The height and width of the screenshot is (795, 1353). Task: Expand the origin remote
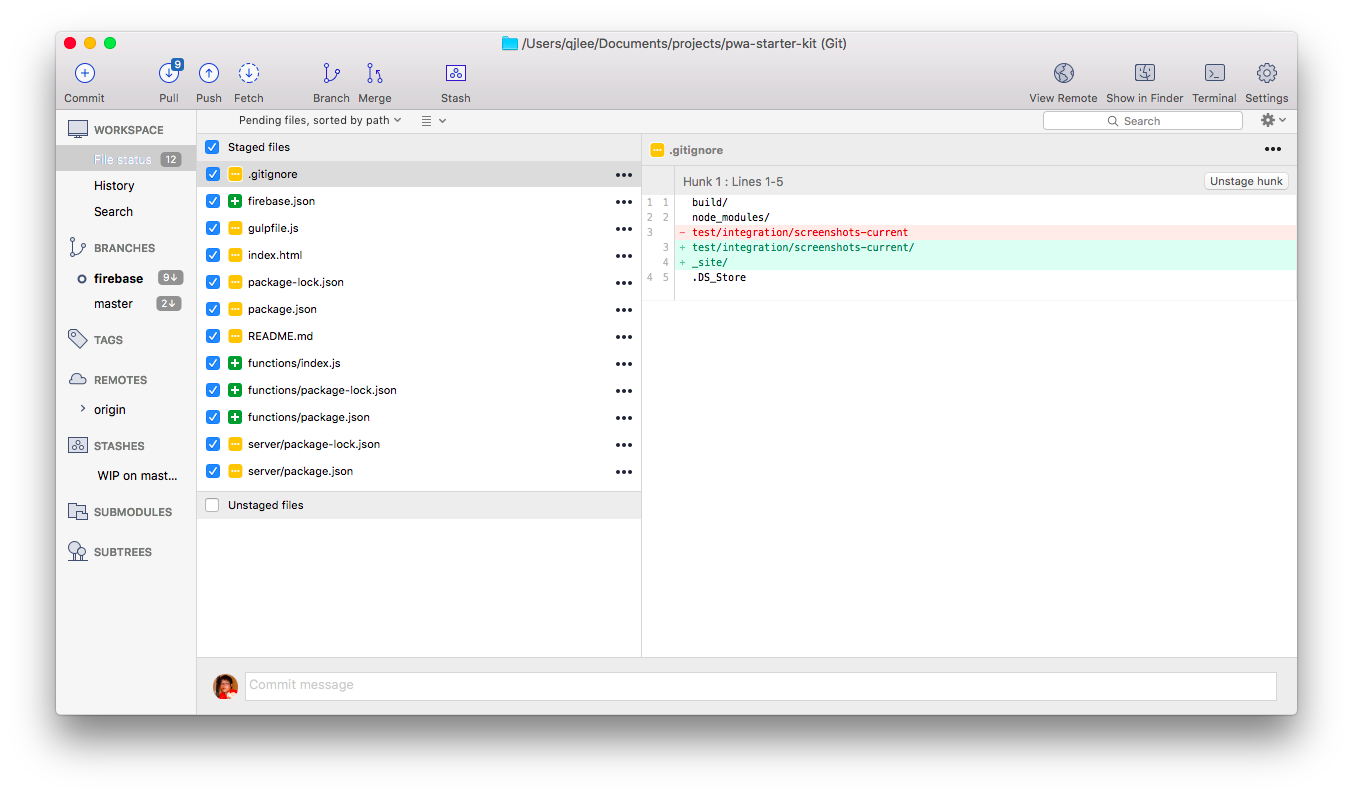tap(83, 409)
